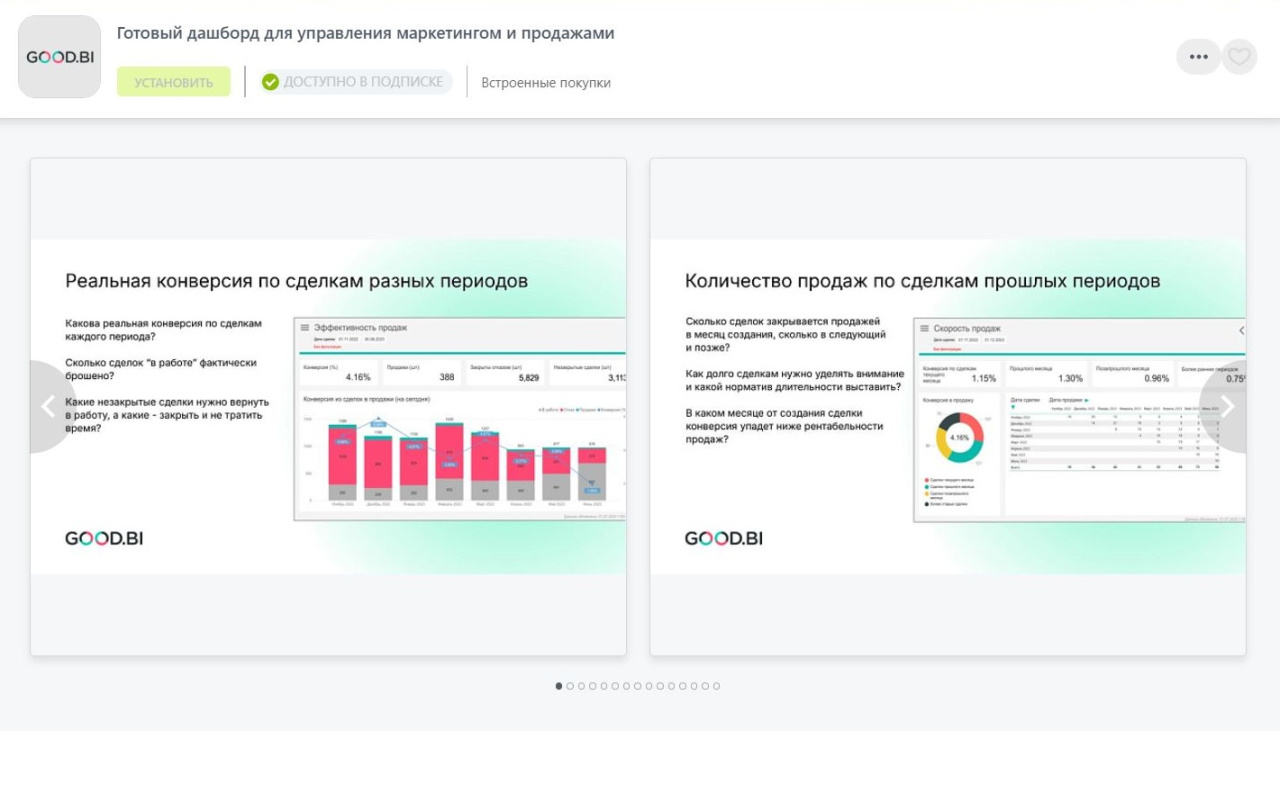The width and height of the screenshot is (1280, 786).
Task: Select the fourth carousel pagination dot
Action: 593,686
